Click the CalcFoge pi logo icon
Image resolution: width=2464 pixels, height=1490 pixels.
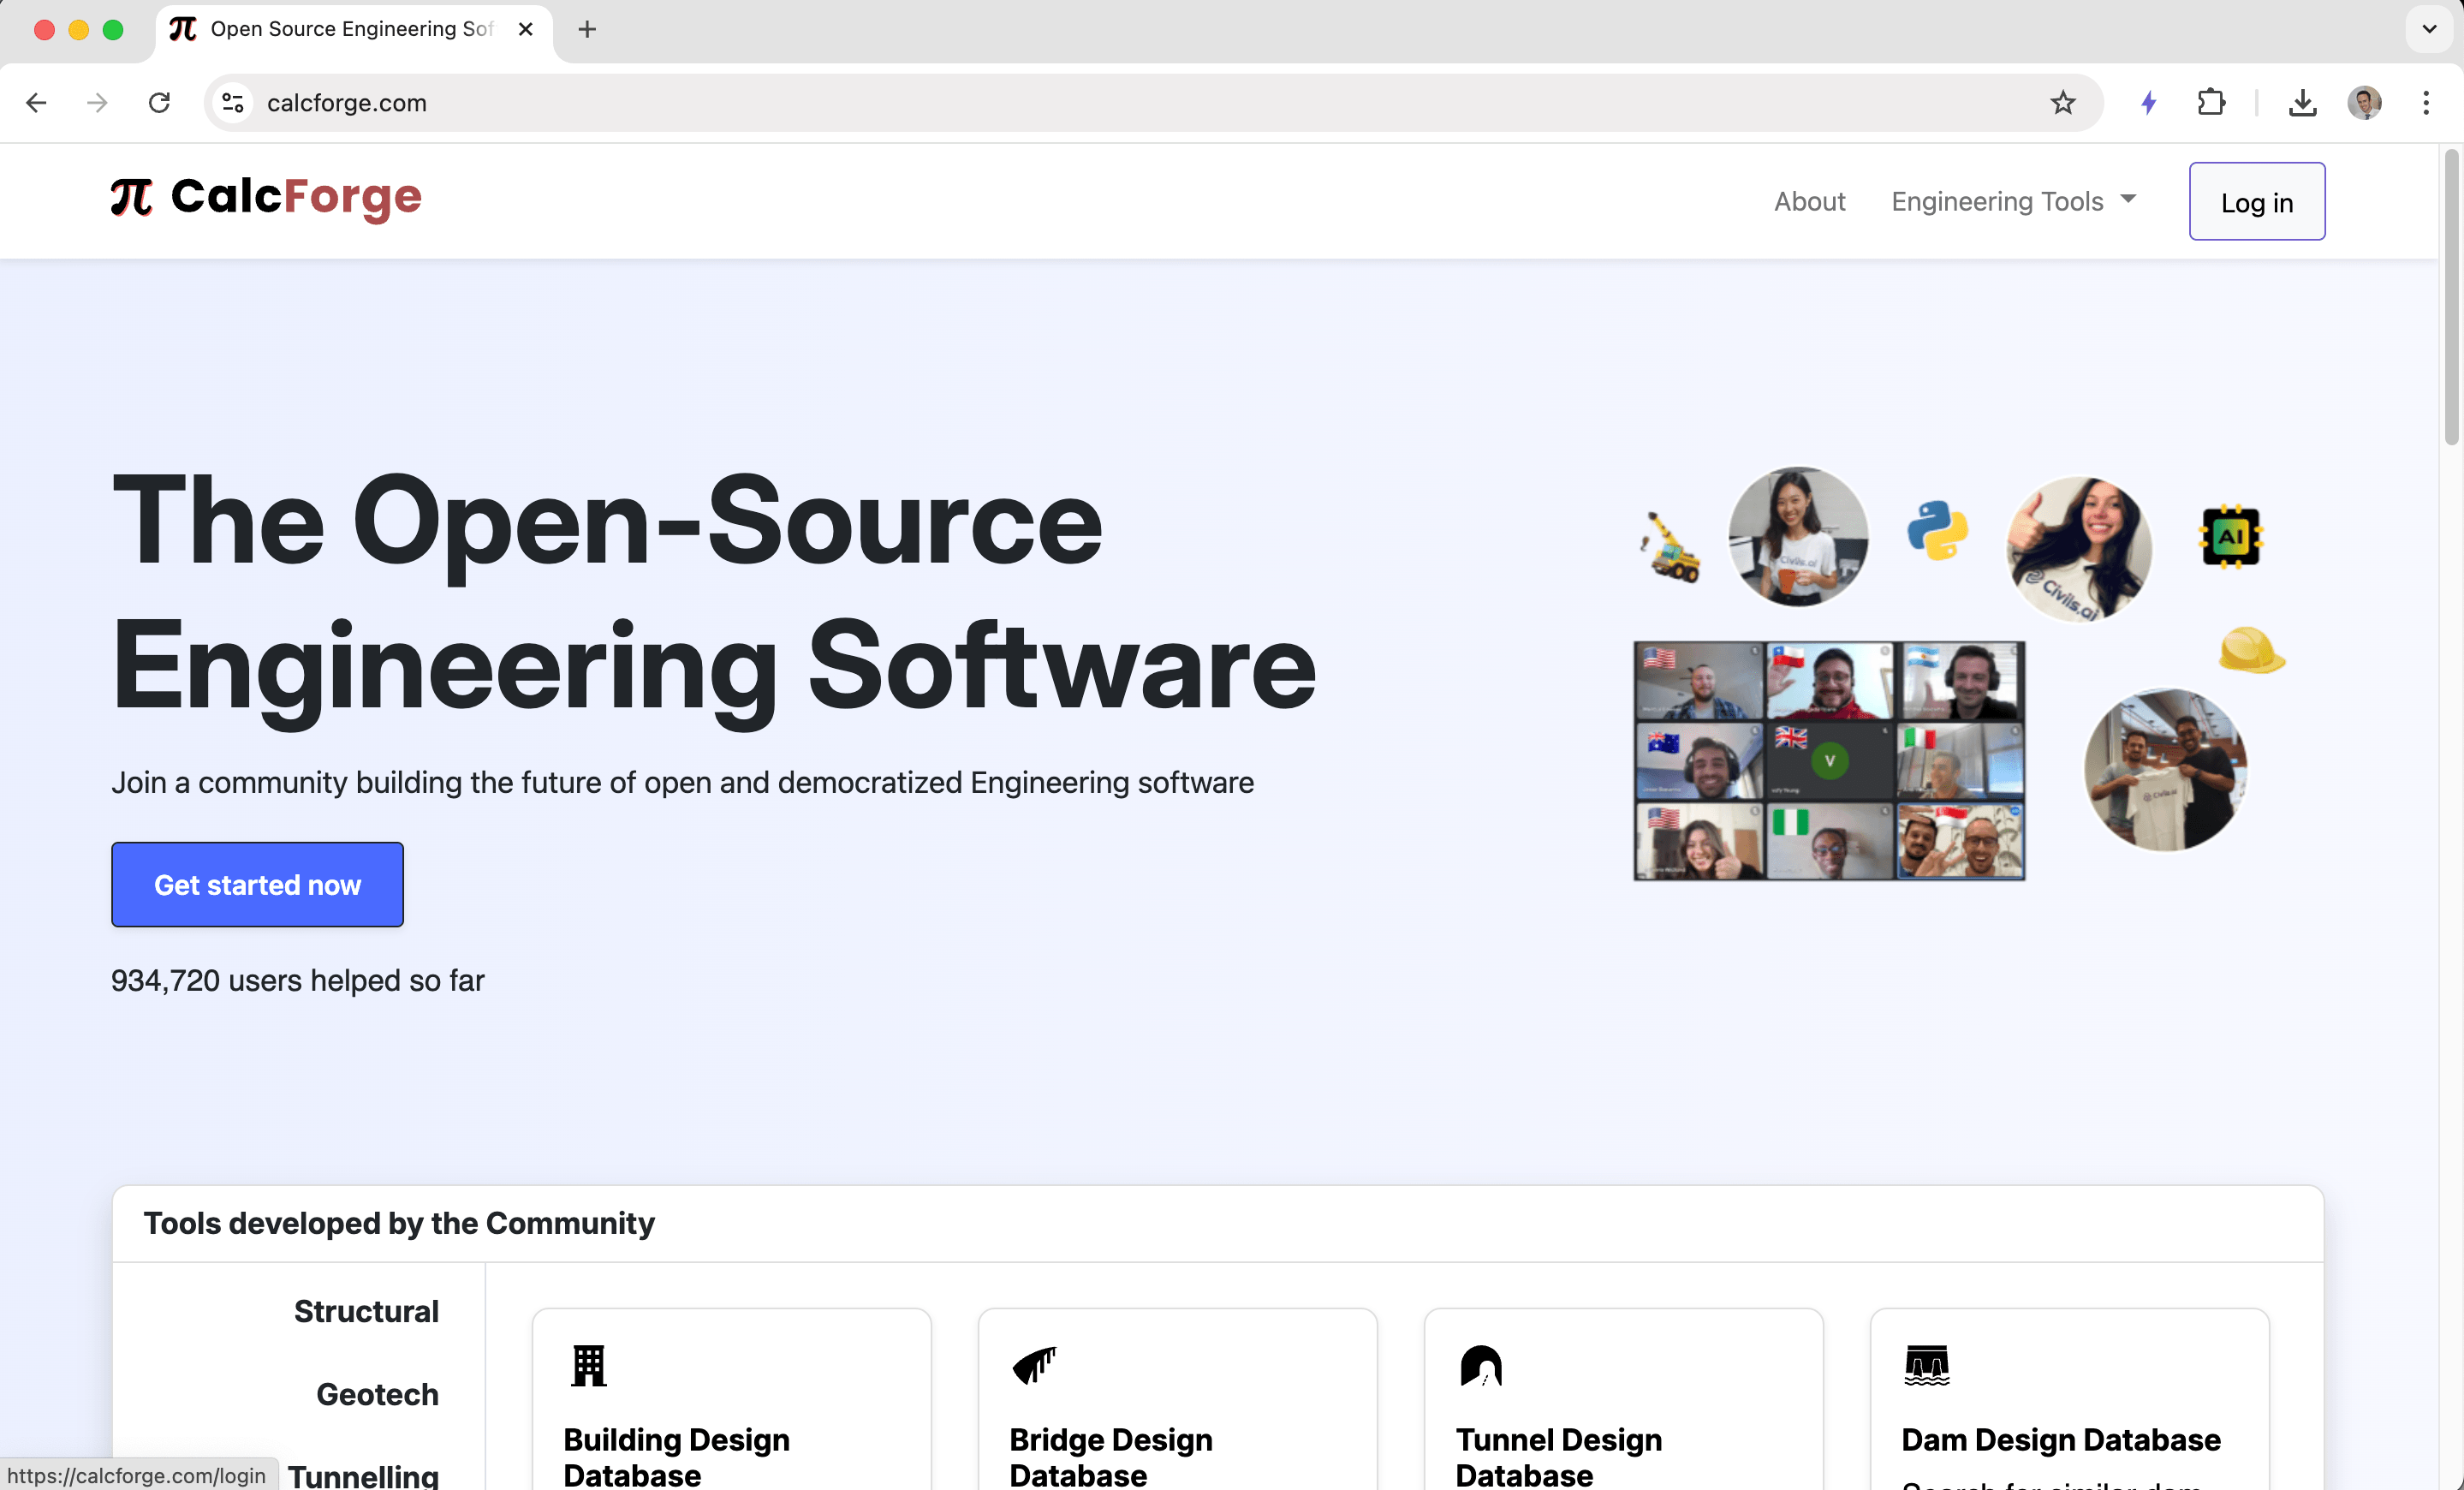click(131, 197)
